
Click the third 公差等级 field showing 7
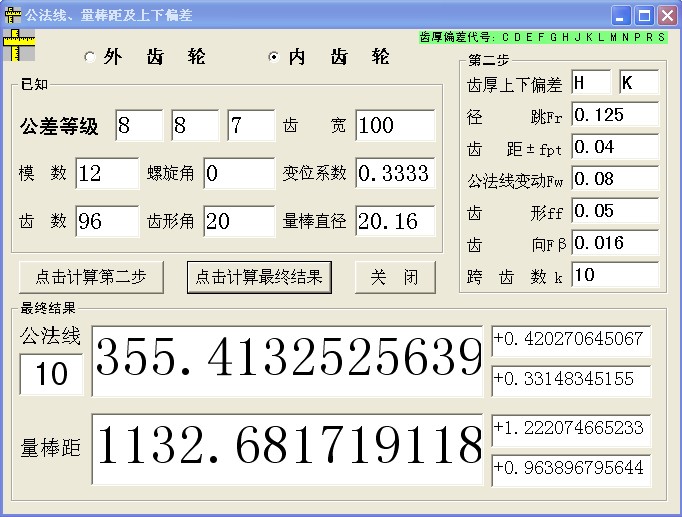[251, 126]
